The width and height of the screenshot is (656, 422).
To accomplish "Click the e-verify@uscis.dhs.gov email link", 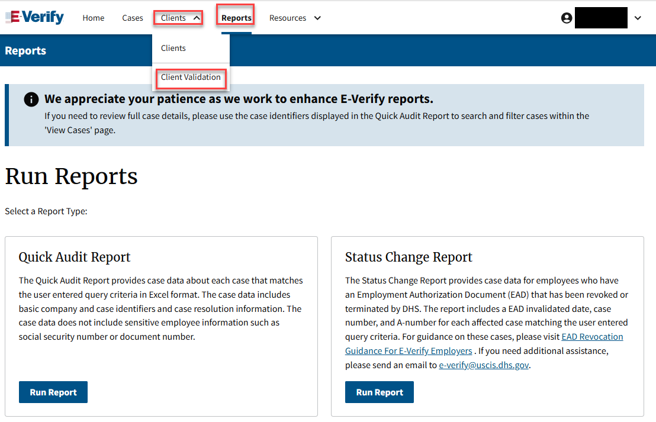I will (484, 365).
